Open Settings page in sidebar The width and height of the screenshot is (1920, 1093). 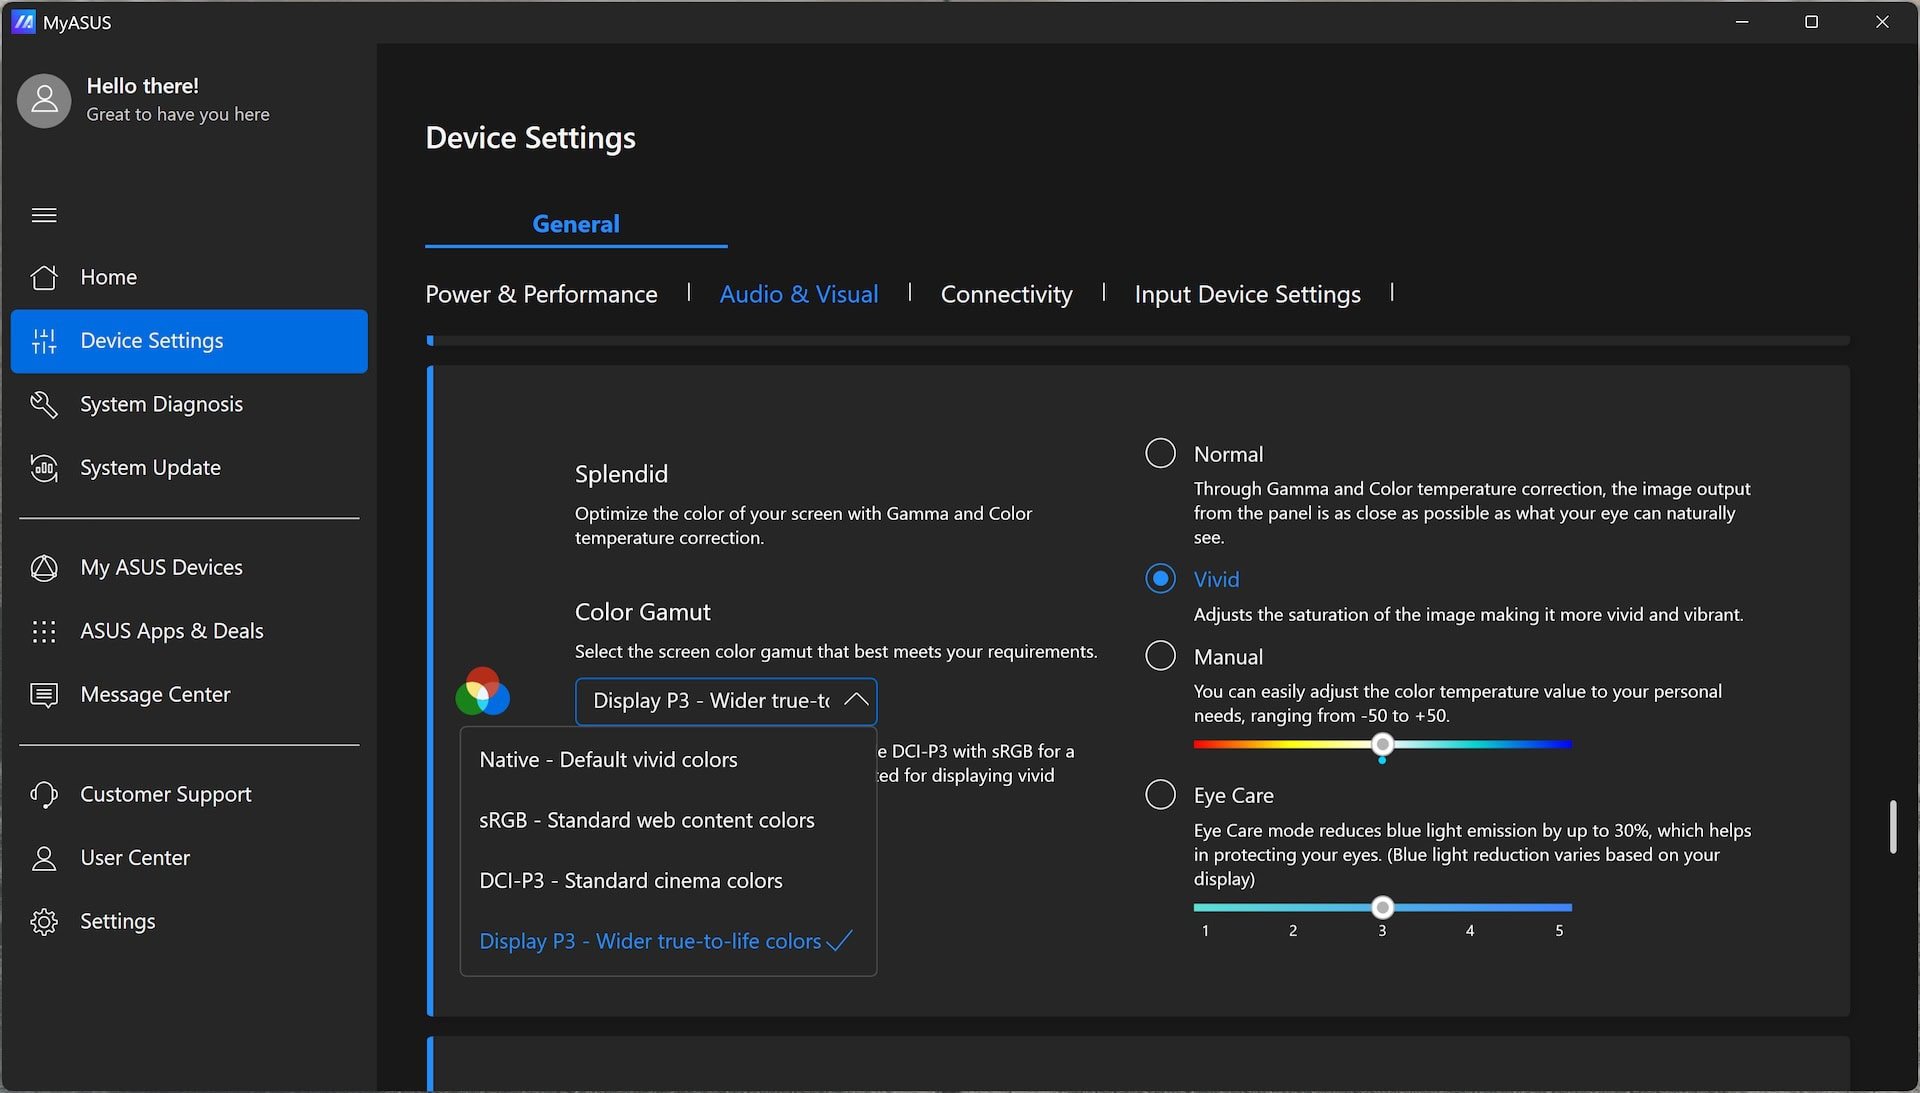(x=189, y=921)
